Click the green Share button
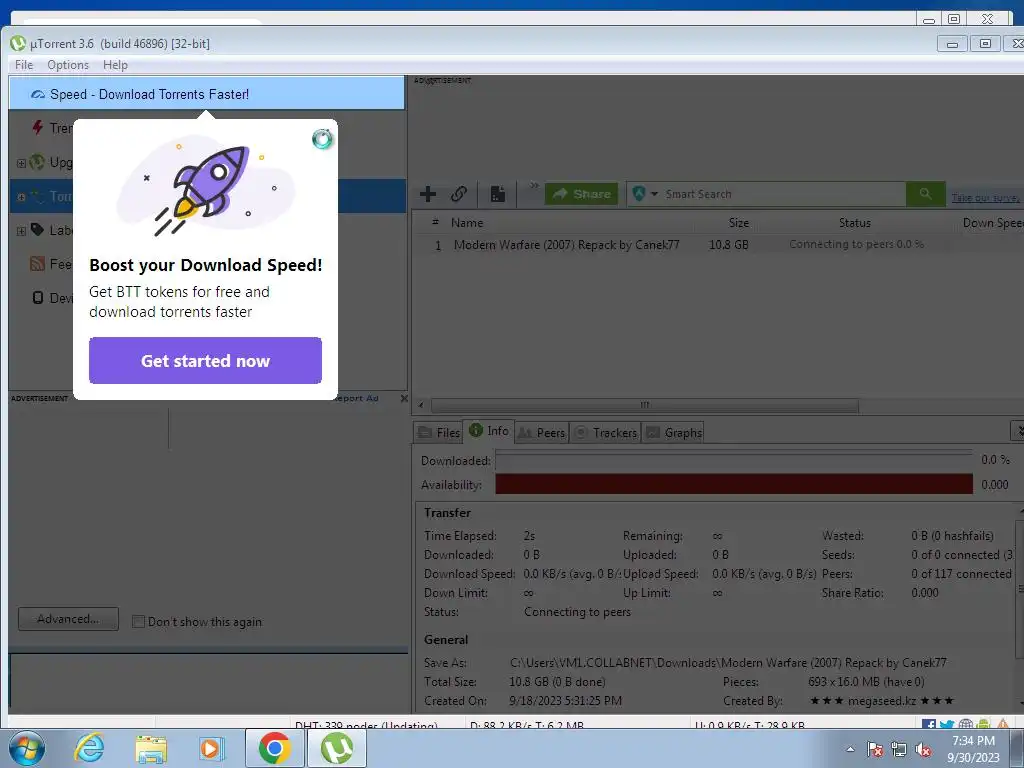This screenshot has height=768, width=1024. coord(581,194)
